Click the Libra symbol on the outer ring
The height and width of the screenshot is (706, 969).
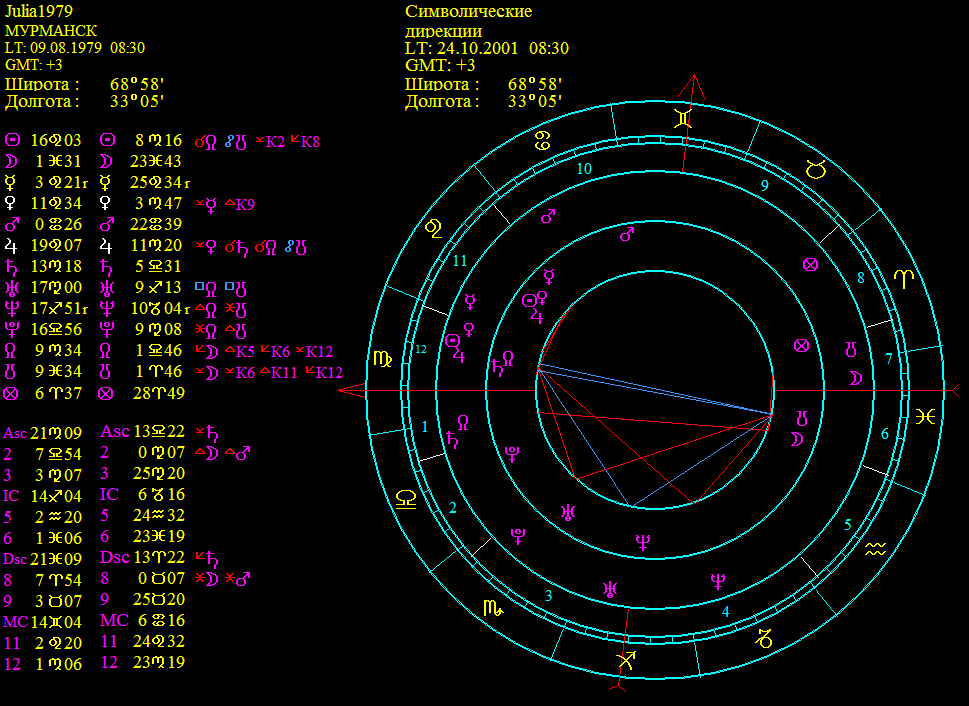coord(406,499)
